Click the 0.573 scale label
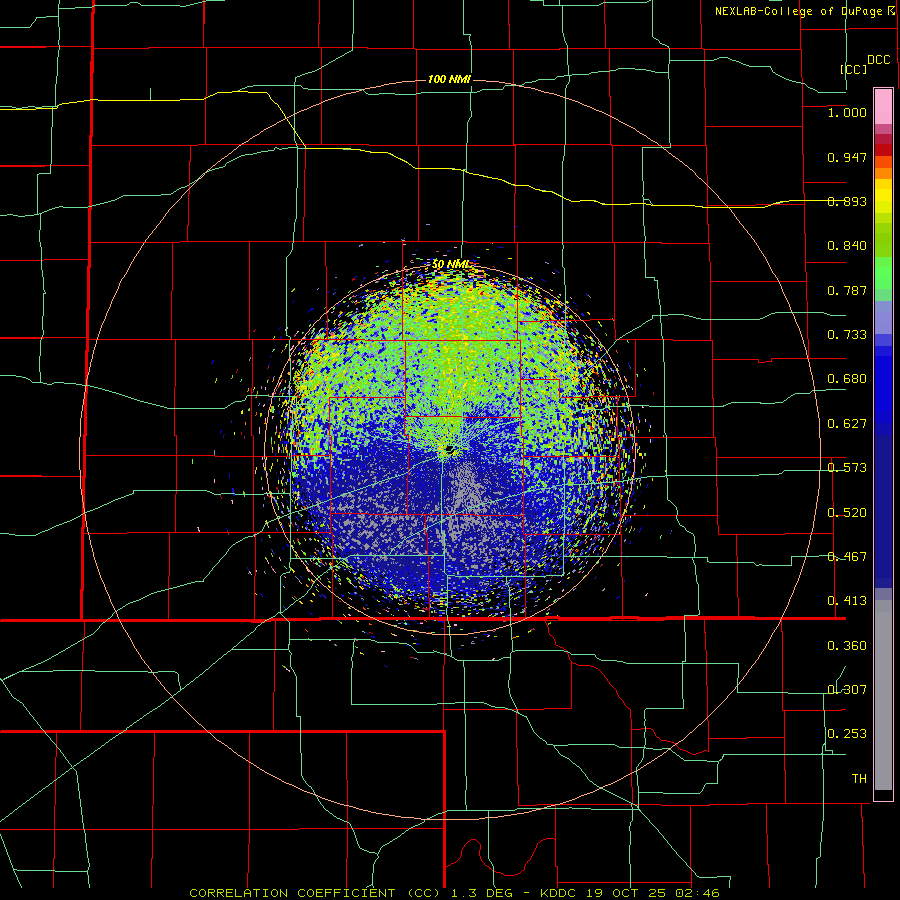The height and width of the screenshot is (900, 900). click(x=847, y=468)
